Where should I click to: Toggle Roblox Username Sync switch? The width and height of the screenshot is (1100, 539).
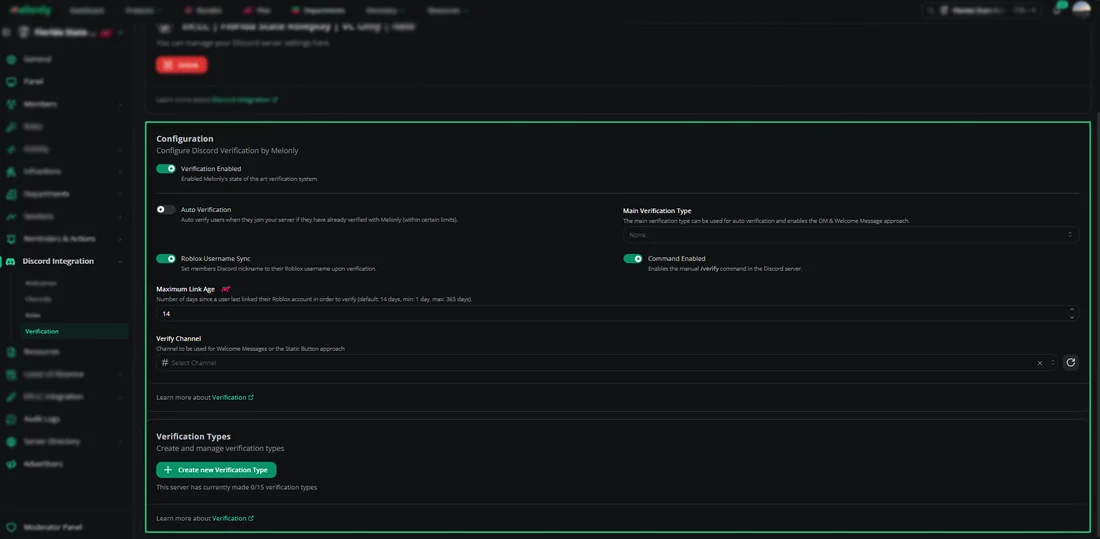166,258
